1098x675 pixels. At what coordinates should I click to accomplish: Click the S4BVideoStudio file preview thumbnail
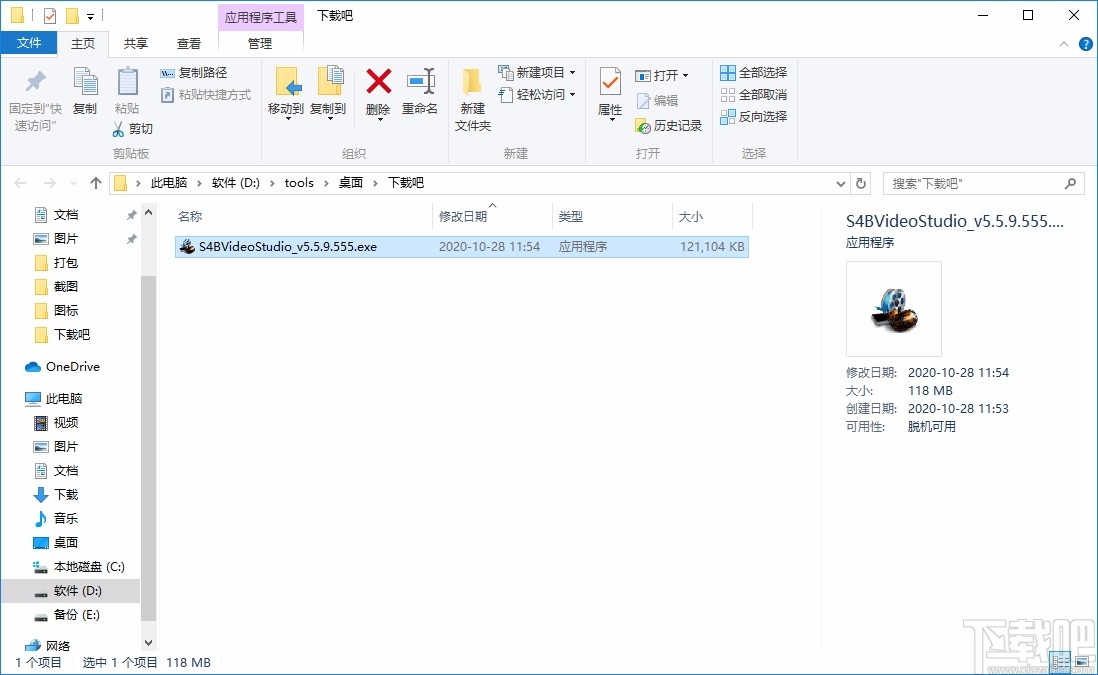coord(893,308)
